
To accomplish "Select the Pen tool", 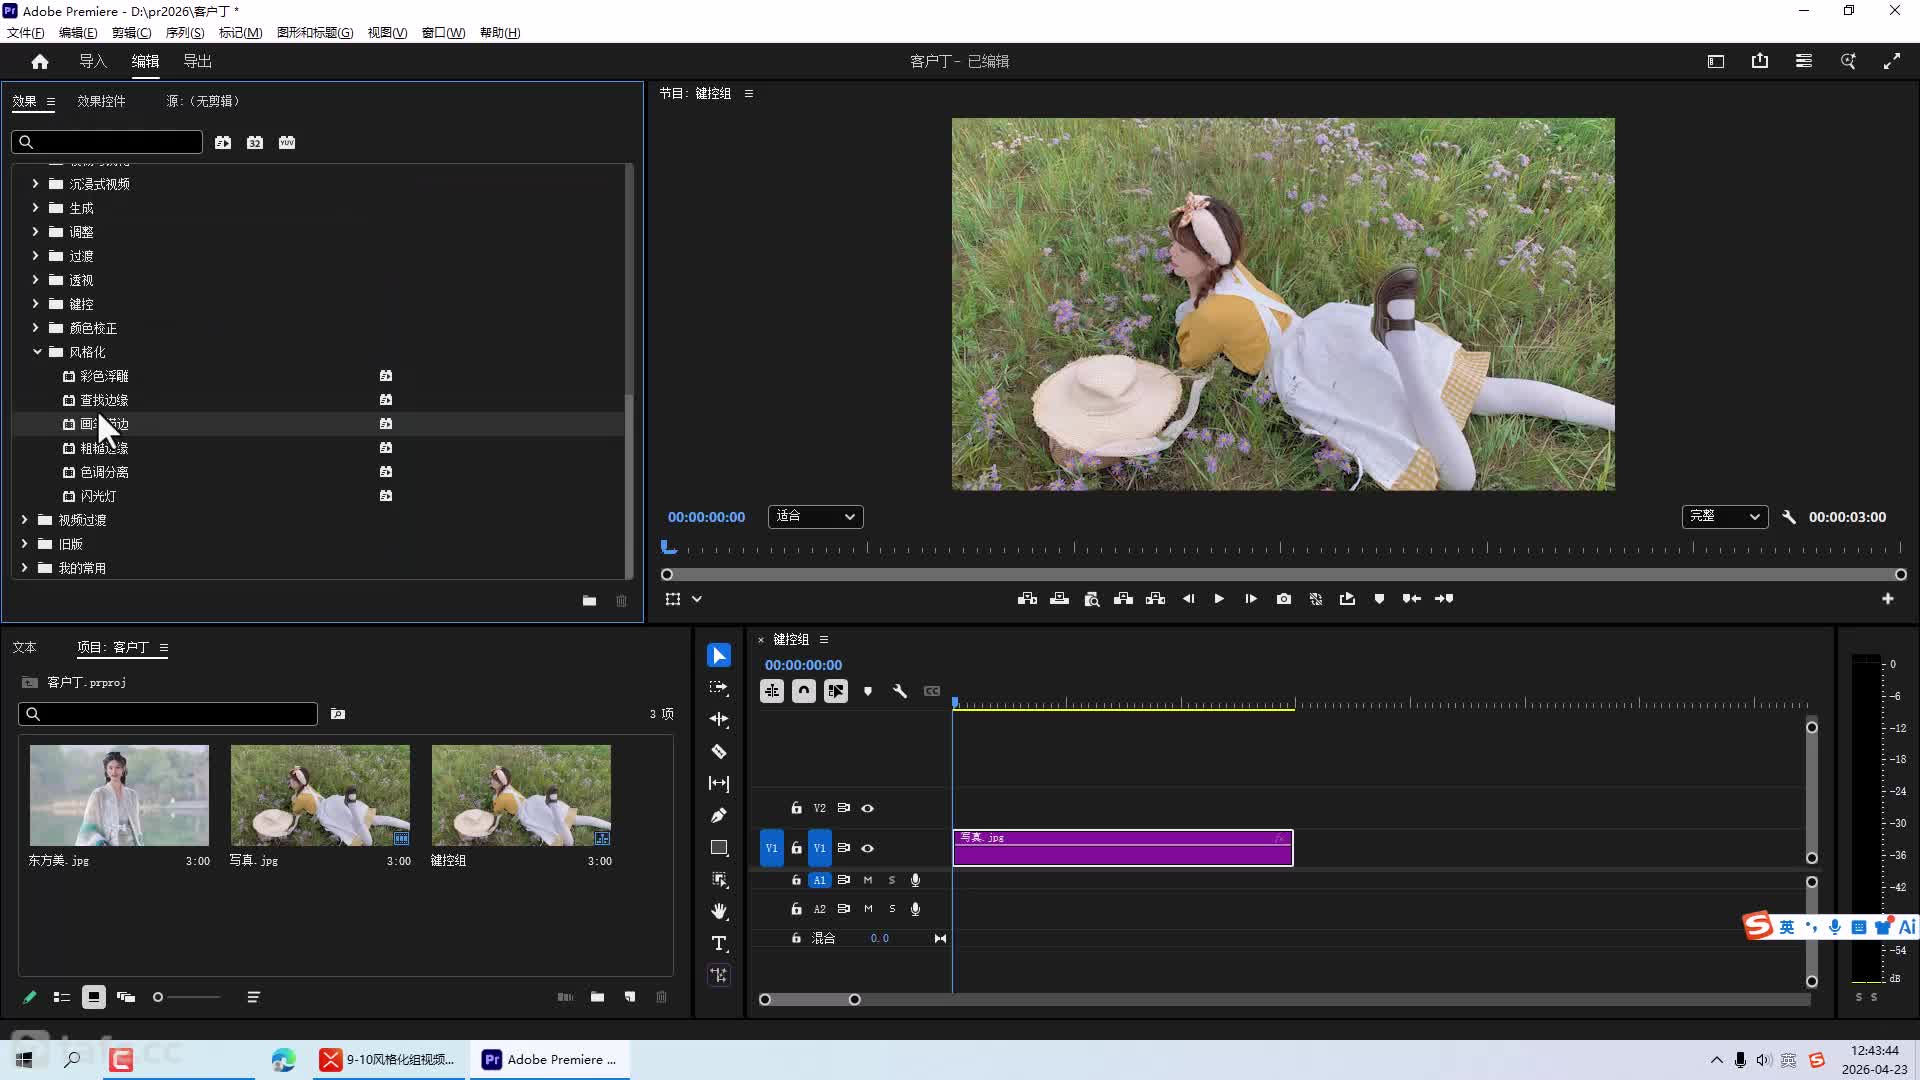I will tap(719, 815).
